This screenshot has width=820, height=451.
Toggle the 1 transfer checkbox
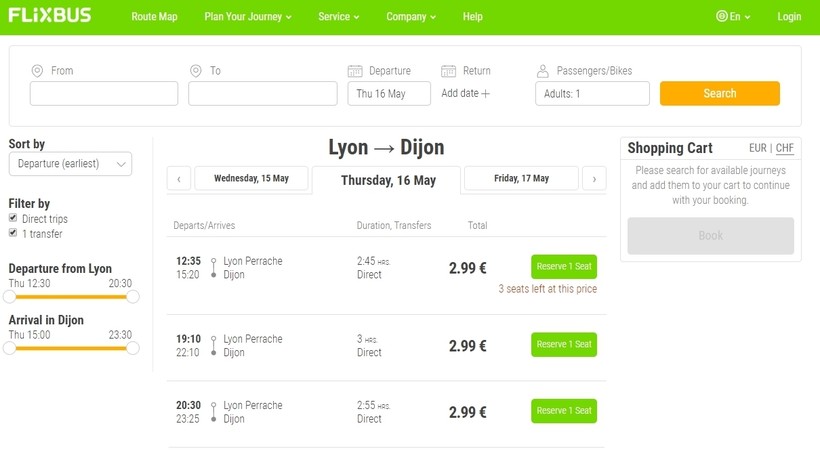click(13, 233)
